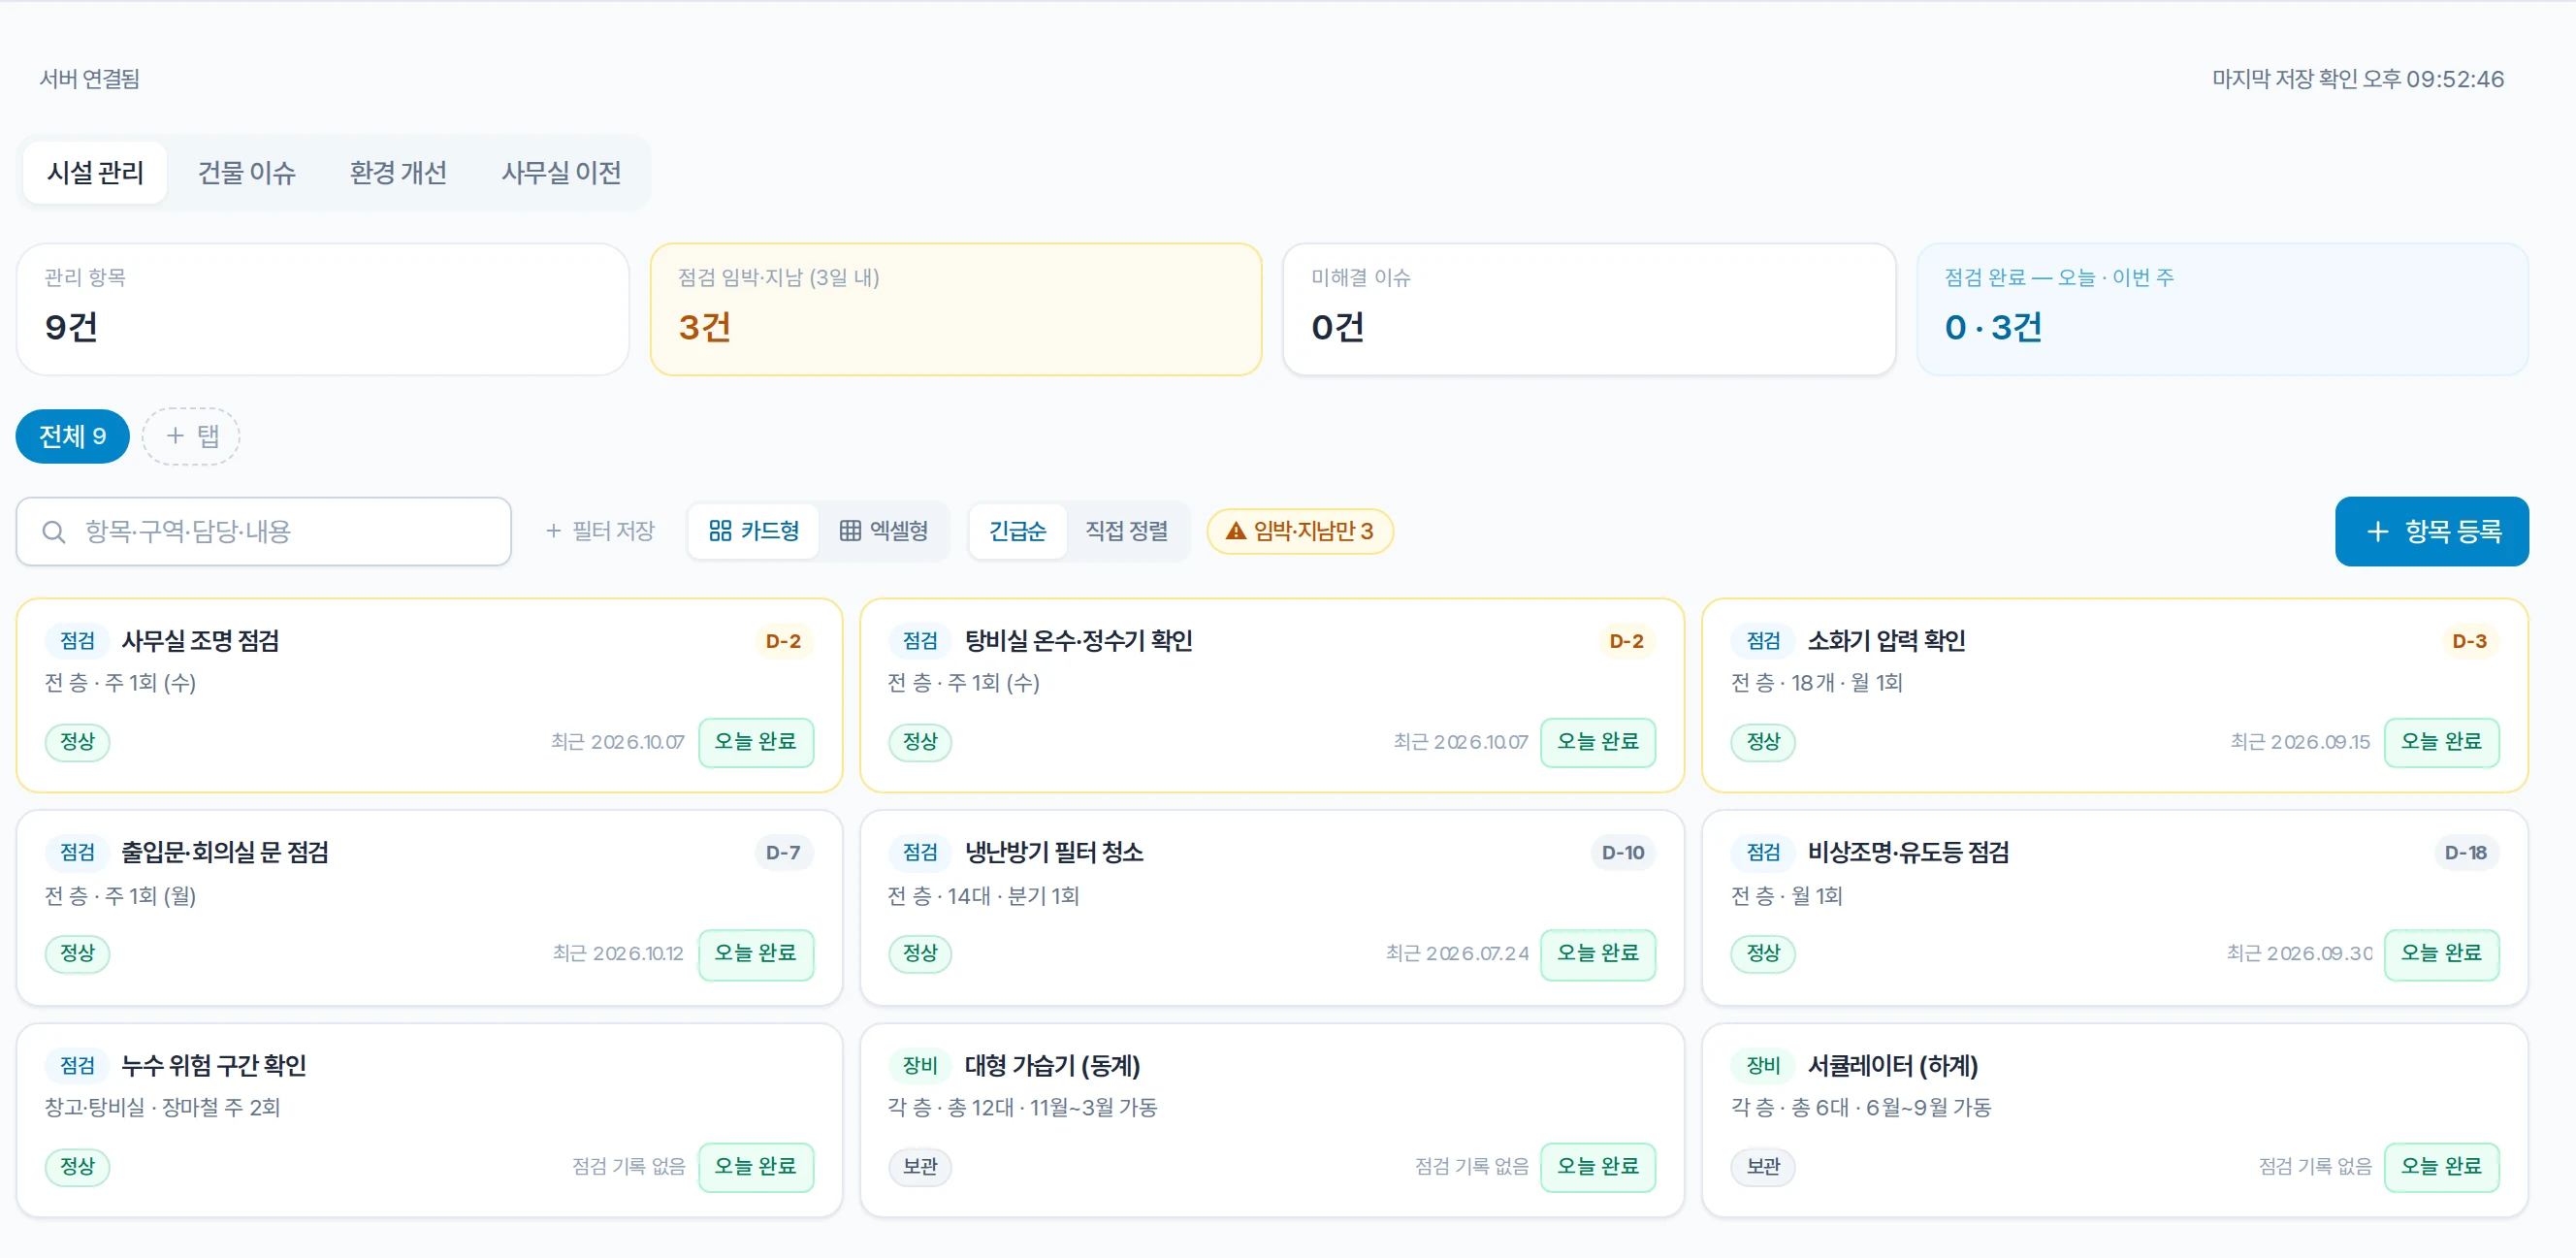Viewport: 2576px width, 1258px height.
Task: Mark 비상조명·유도등 점검 as 오늘 완료
Action: click(x=2441, y=954)
